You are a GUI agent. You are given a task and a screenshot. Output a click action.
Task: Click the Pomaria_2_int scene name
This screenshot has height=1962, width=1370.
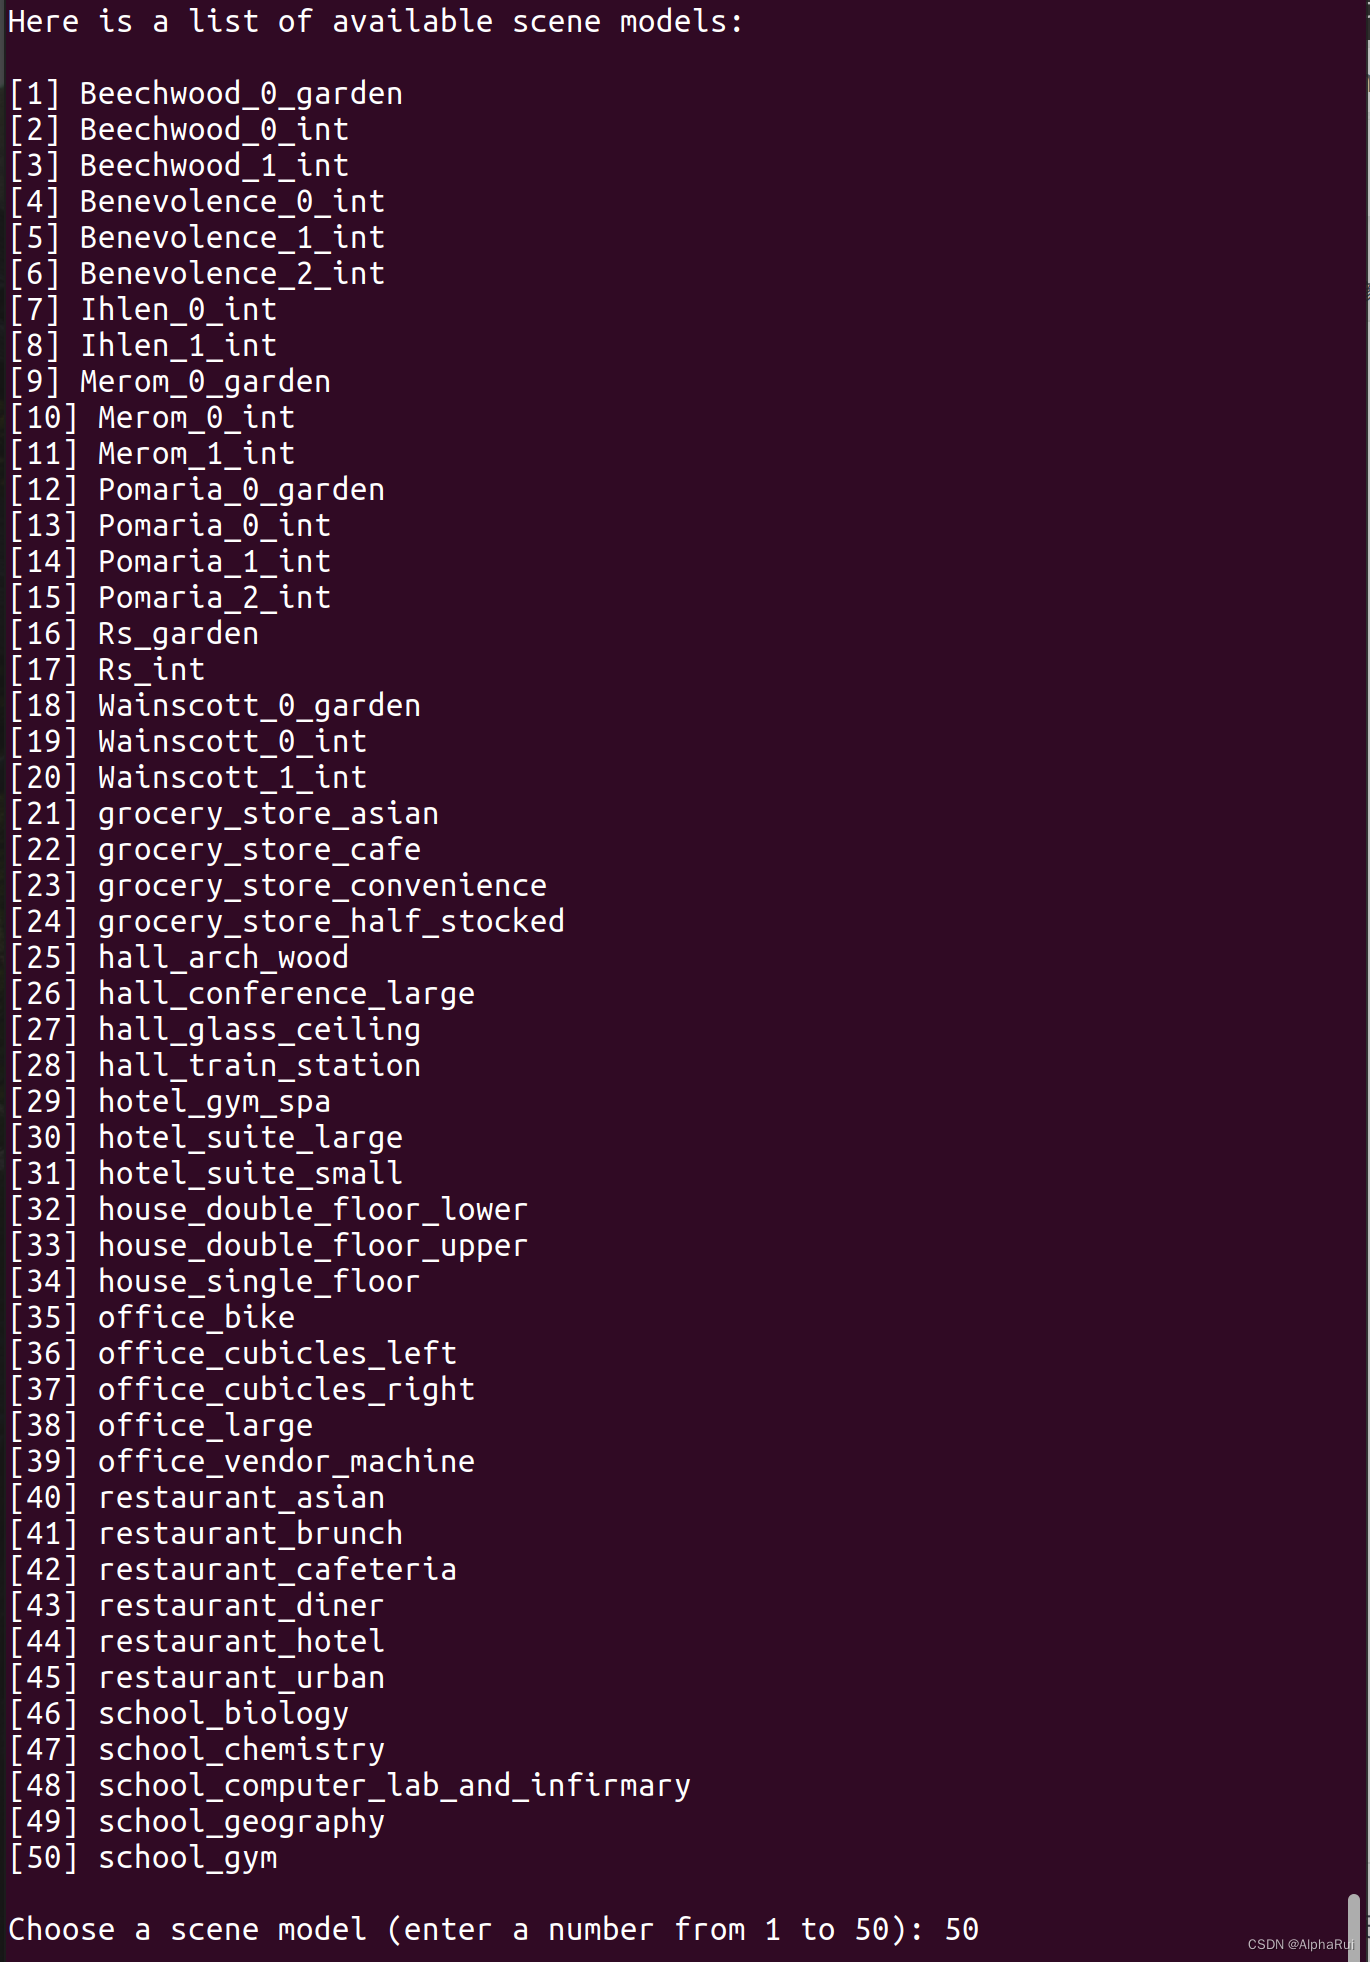[x=214, y=598]
